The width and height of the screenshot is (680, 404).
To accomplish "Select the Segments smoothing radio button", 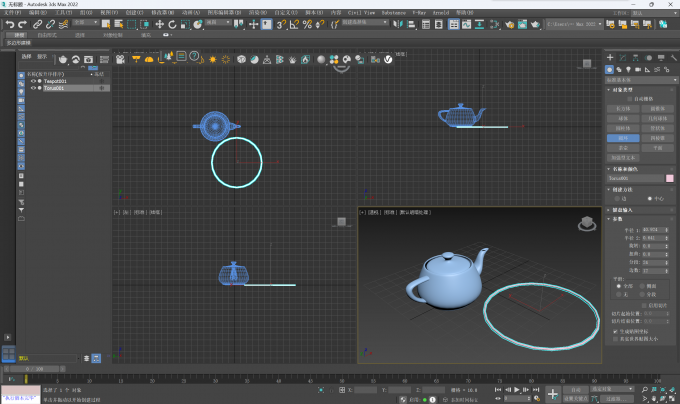I will [642, 294].
